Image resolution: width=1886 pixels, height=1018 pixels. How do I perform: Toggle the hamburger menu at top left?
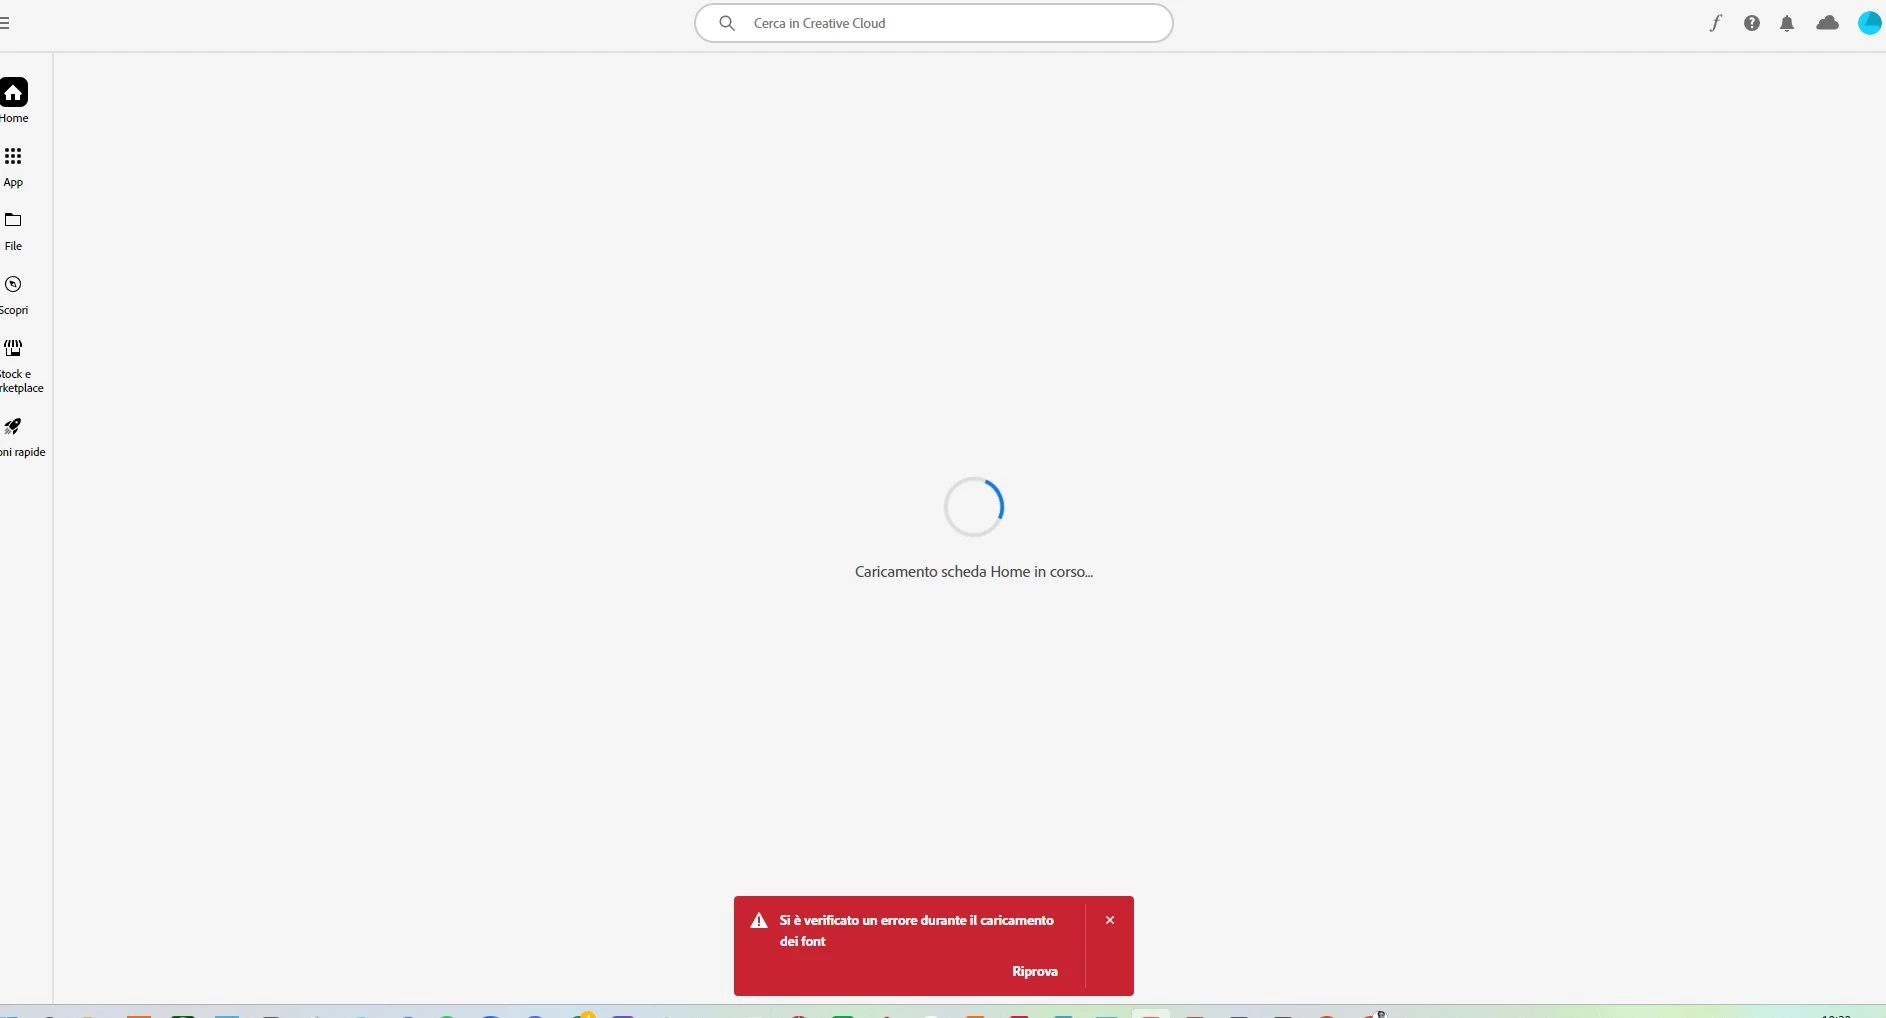(x=5, y=23)
